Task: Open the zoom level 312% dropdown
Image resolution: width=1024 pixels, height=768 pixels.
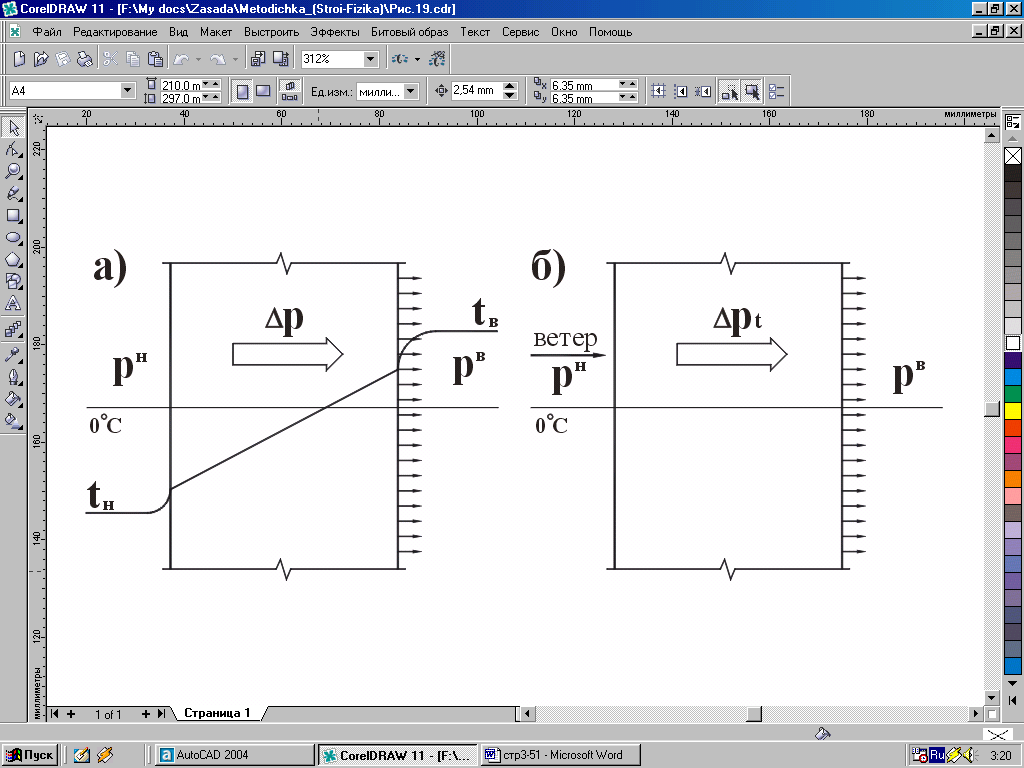Action: (371, 59)
